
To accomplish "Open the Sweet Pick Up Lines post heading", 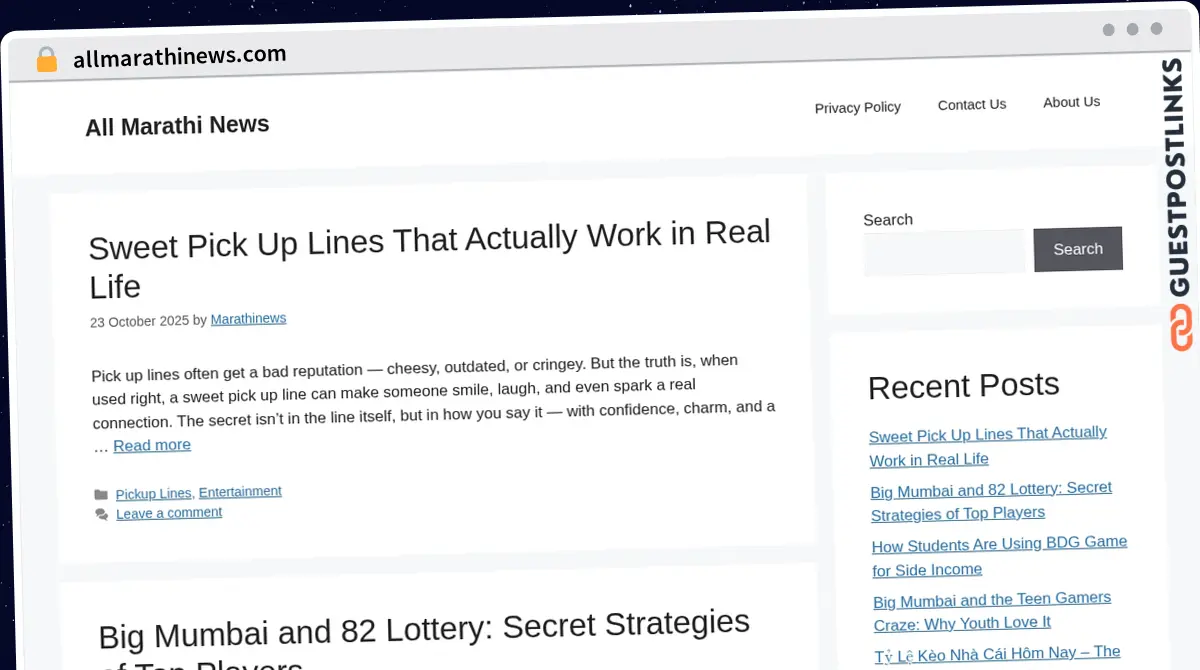I will point(429,259).
